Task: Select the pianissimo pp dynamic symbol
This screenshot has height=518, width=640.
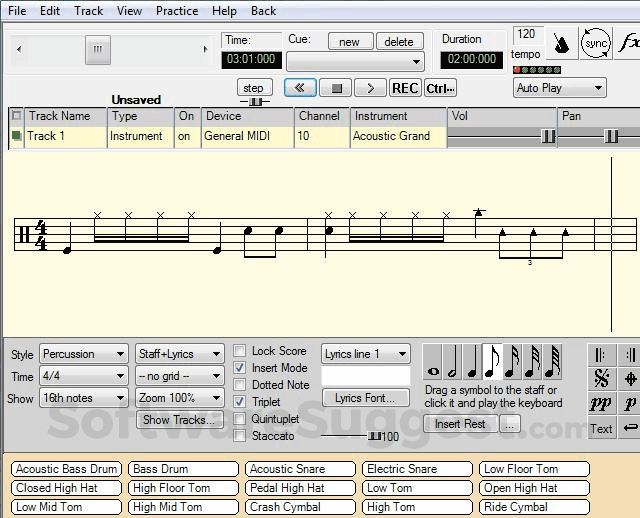Action: coord(601,404)
